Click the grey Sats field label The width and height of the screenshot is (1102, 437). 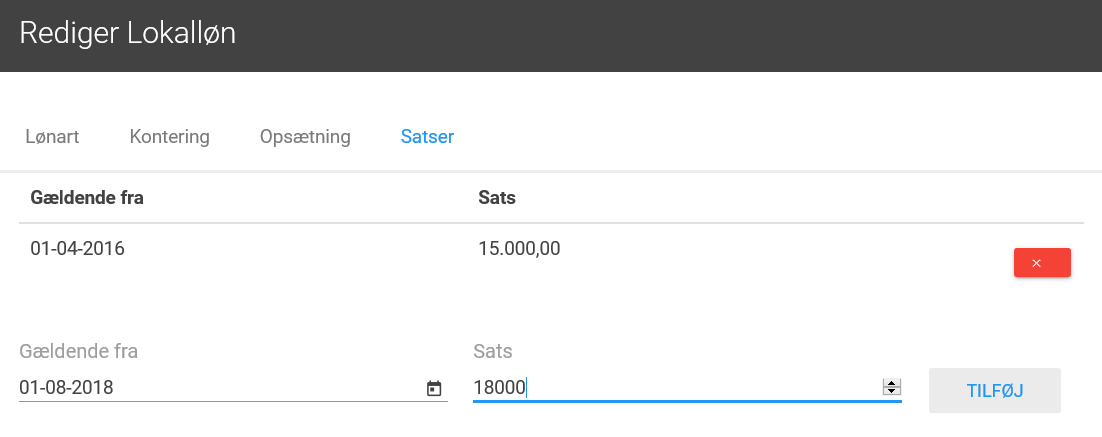493,351
